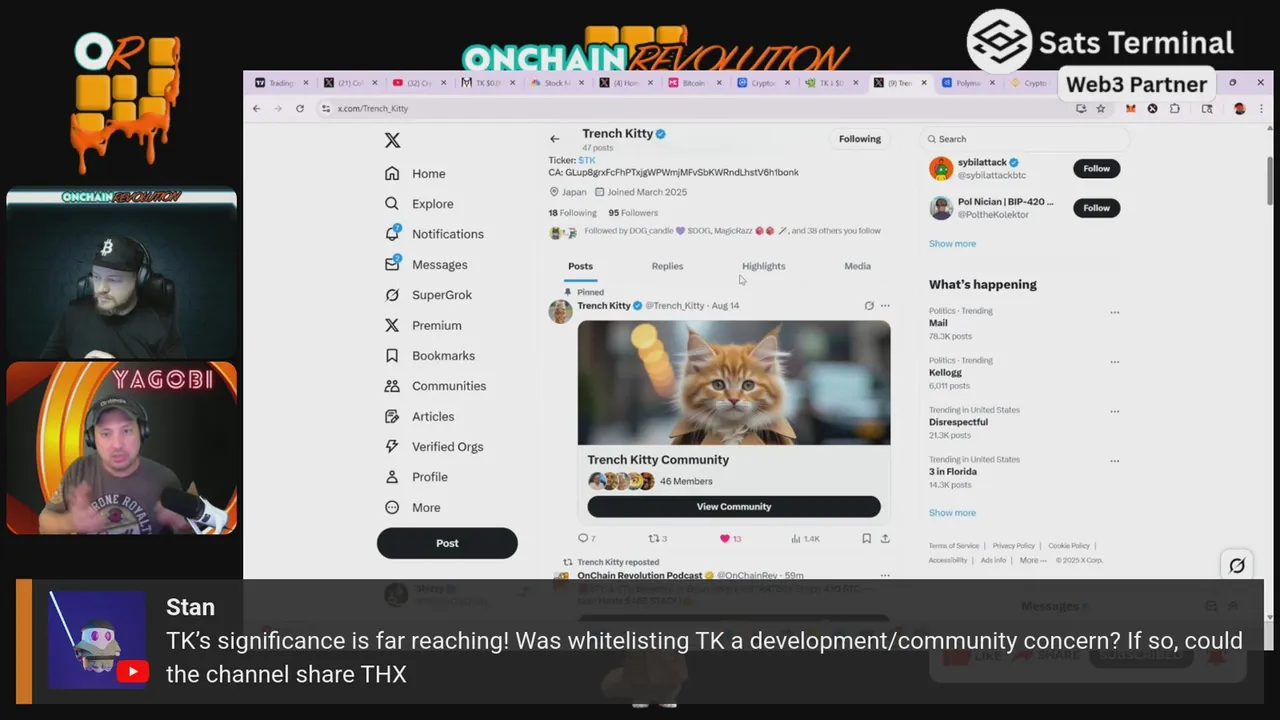Click Show more under What's happening
Image resolution: width=1280 pixels, height=720 pixels.
click(952, 512)
